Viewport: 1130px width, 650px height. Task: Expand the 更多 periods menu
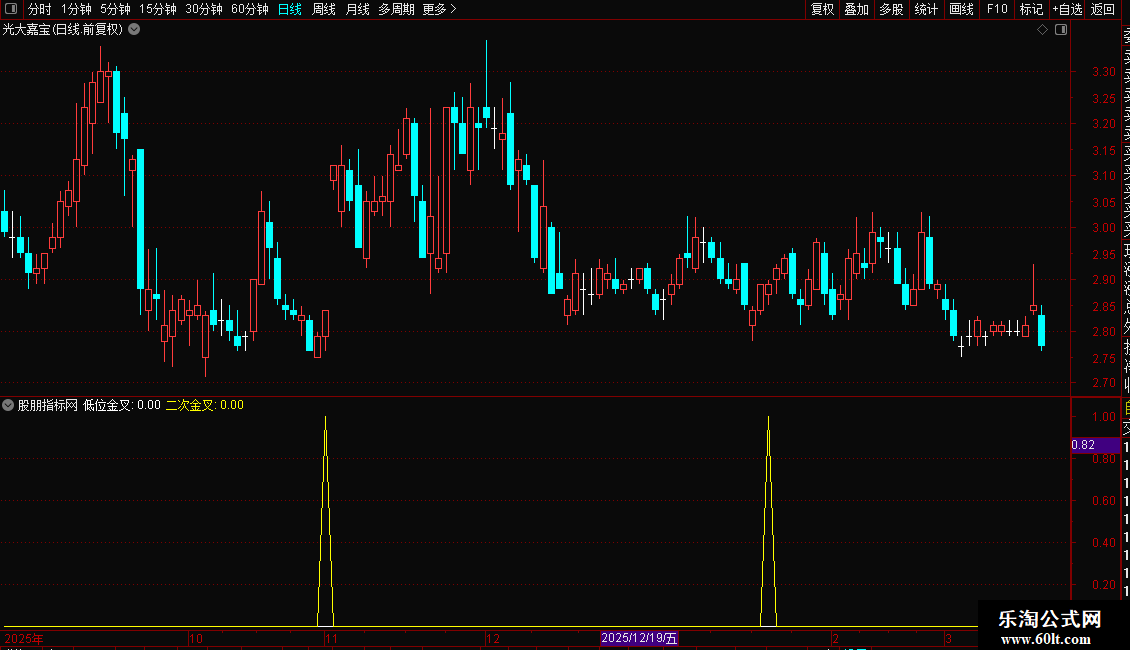click(x=439, y=9)
